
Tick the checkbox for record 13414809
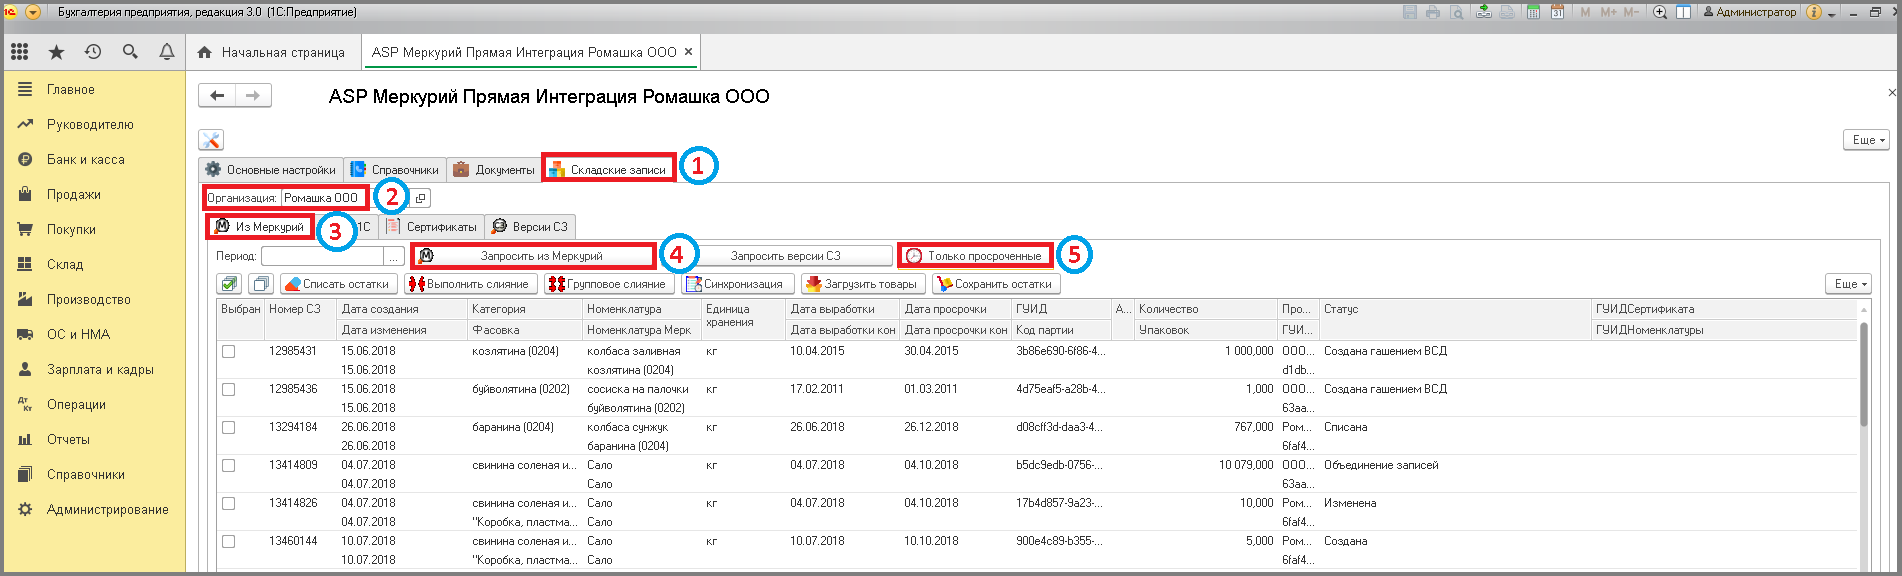coord(229,466)
